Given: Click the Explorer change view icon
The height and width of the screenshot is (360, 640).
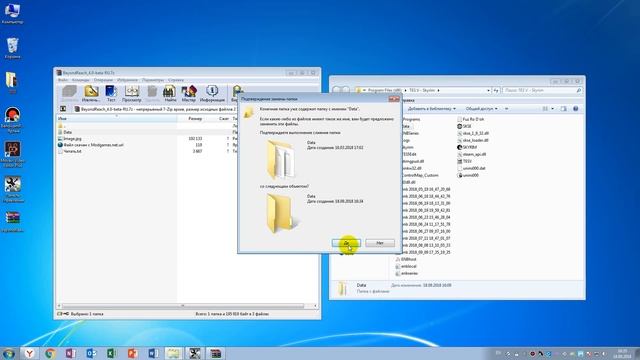Looking at the screenshot, I should pyautogui.click(x=545, y=109).
